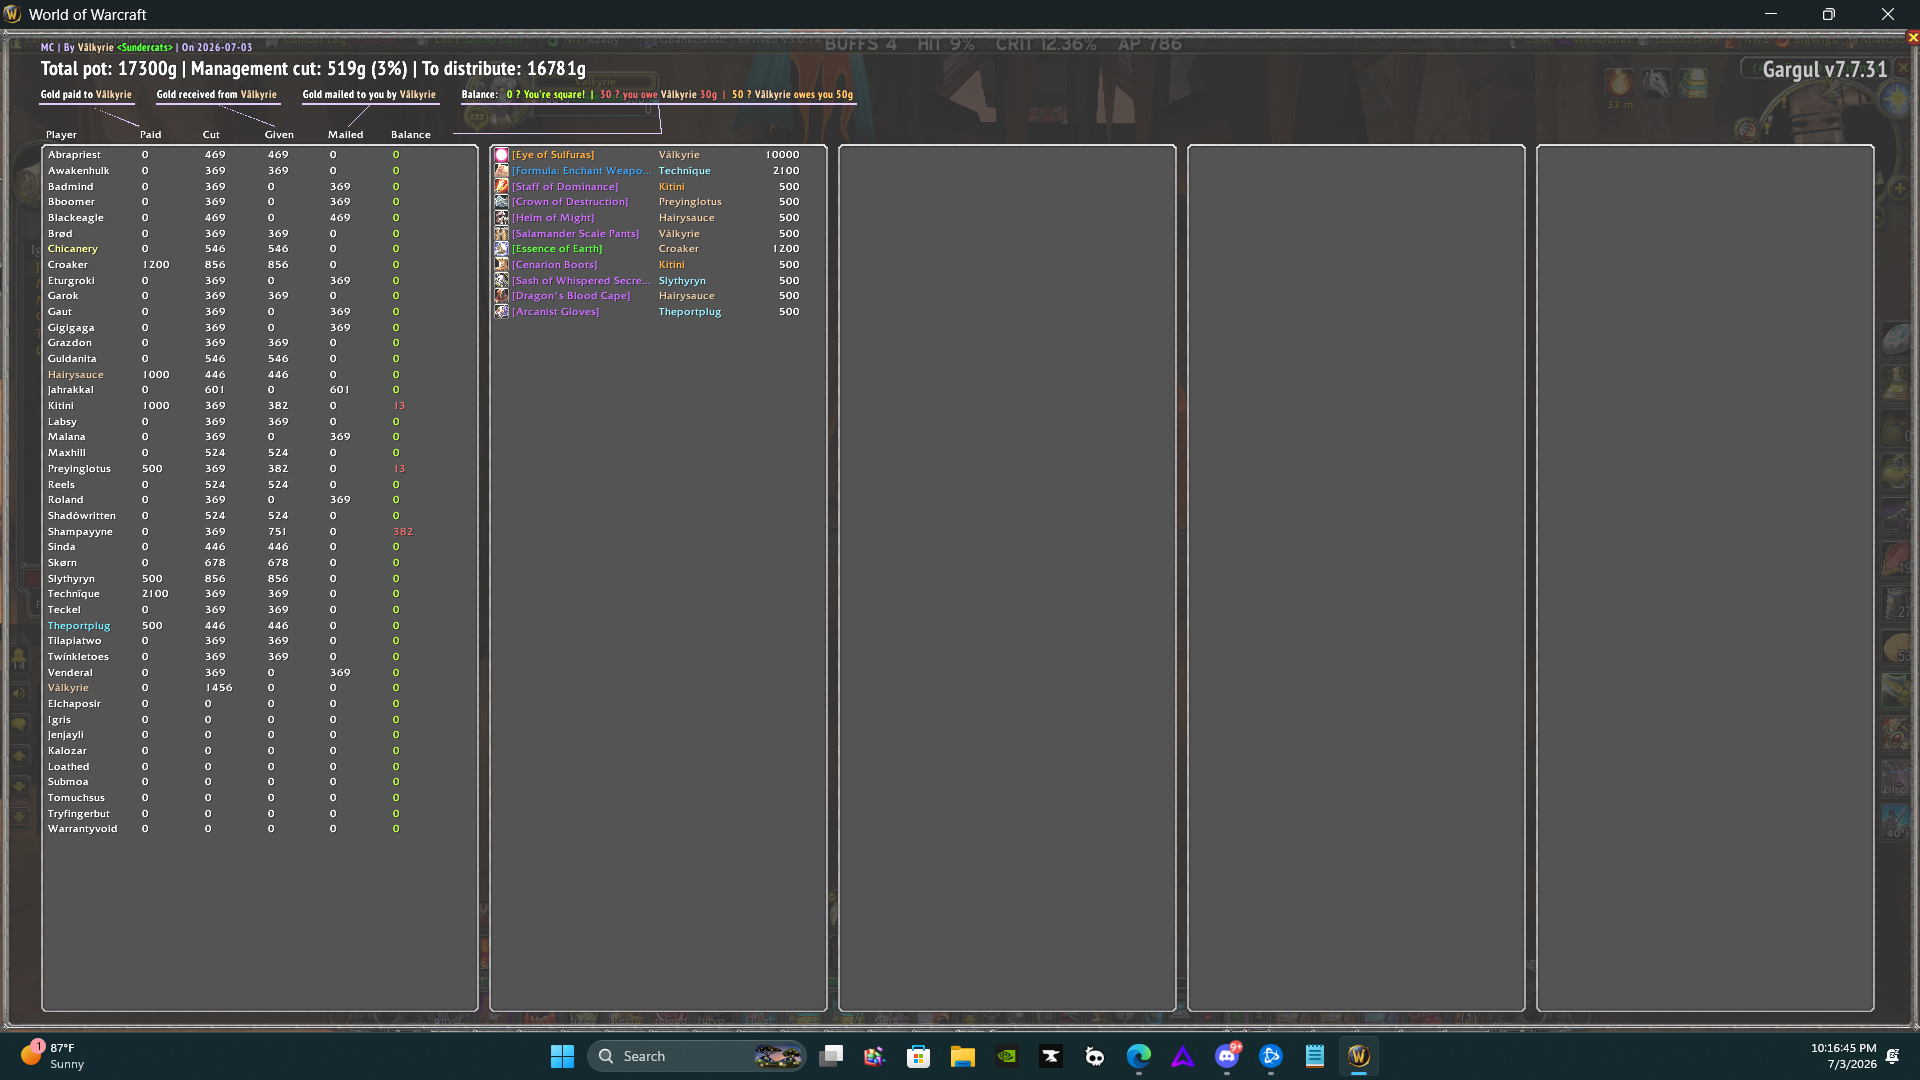Click the Balance column header
The height and width of the screenshot is (1080, 1920).
(411, 135)
